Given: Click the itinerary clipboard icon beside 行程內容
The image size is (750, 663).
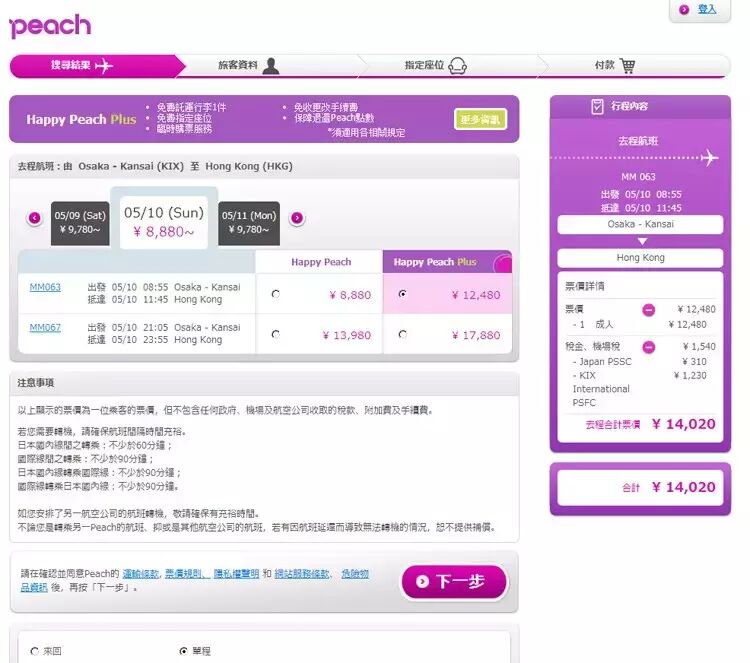Looking at the screenshot, I should (x=597, y=106).
